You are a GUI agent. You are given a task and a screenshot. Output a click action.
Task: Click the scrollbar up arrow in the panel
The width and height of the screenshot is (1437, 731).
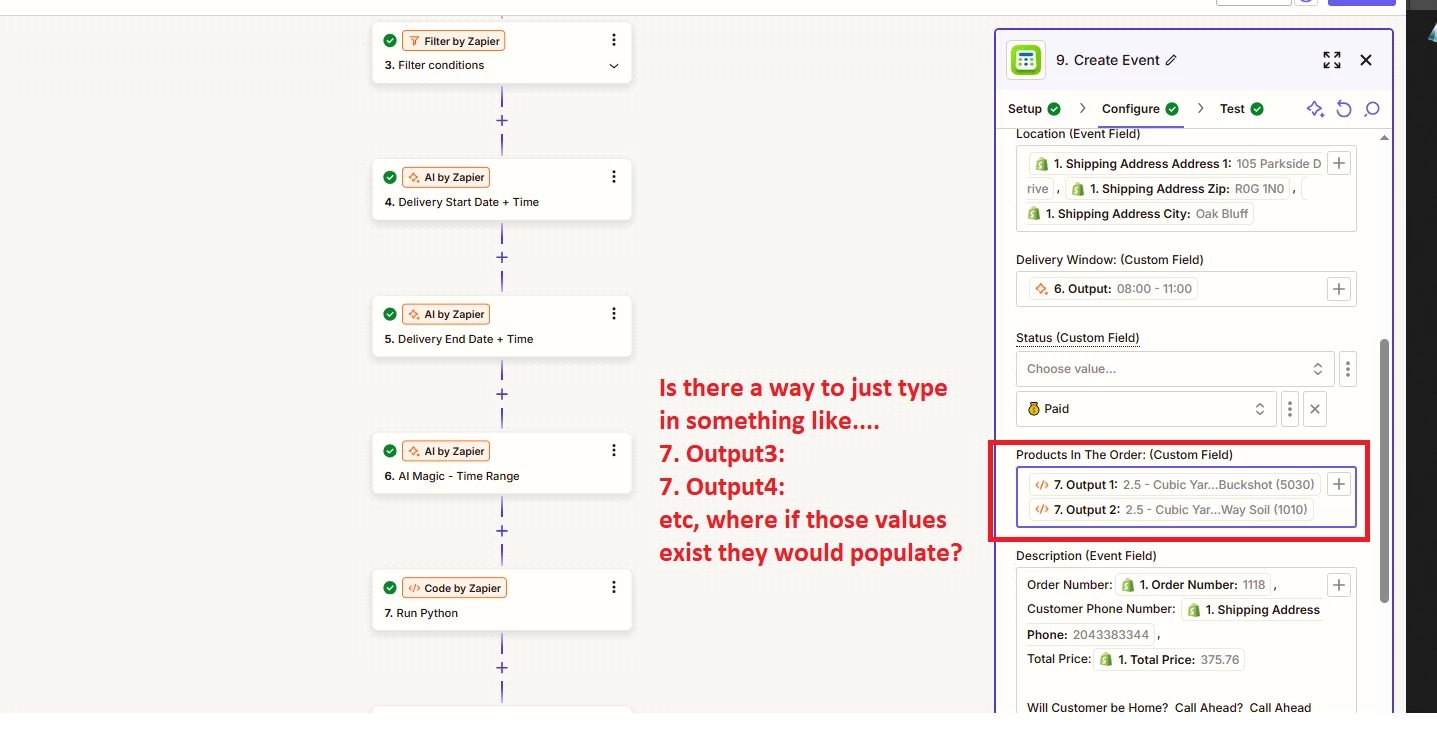(x=1384, y=138)
